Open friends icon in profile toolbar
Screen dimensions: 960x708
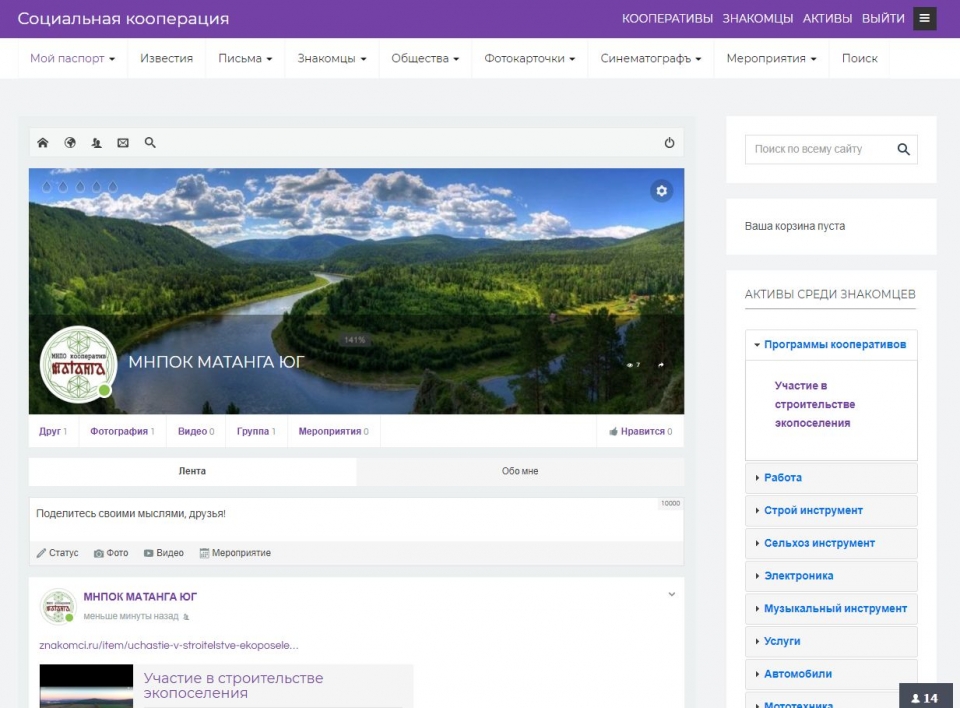point(96,143)
